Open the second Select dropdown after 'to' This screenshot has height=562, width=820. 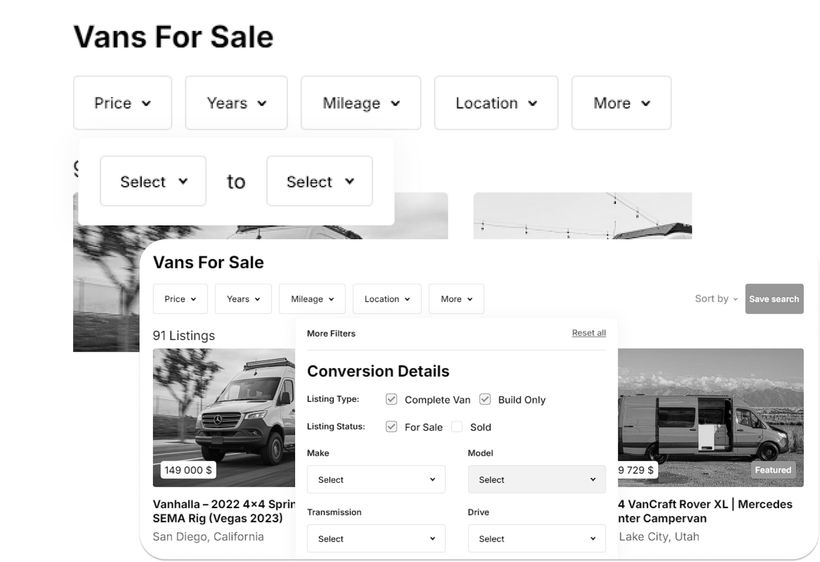click(320, 181)
